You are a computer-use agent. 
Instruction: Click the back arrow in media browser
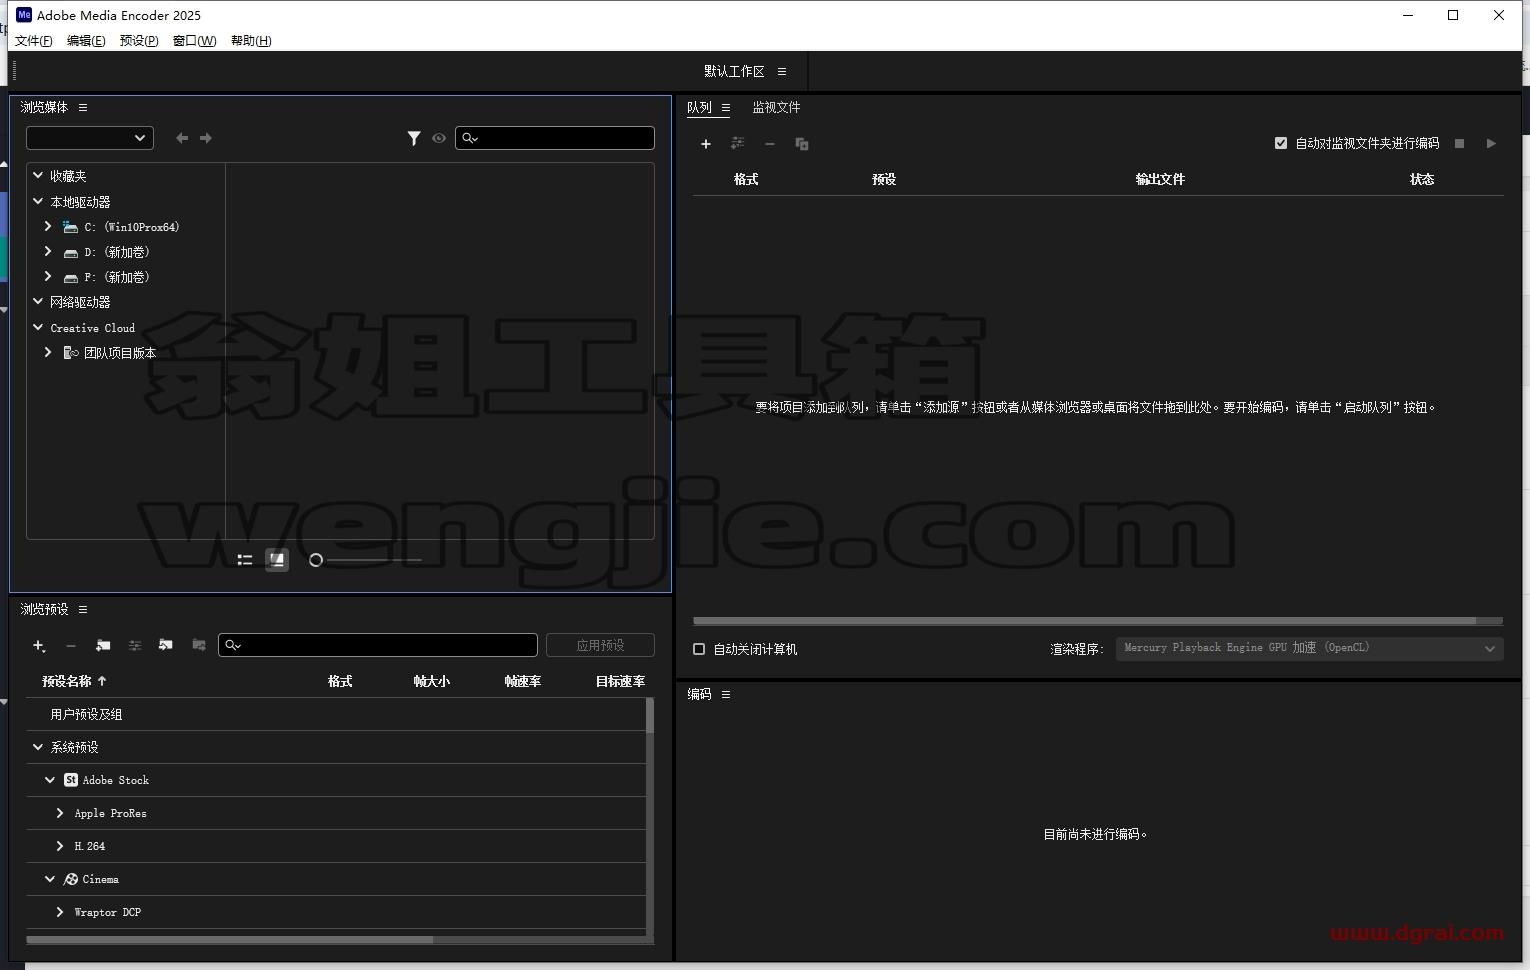[182, 138]
